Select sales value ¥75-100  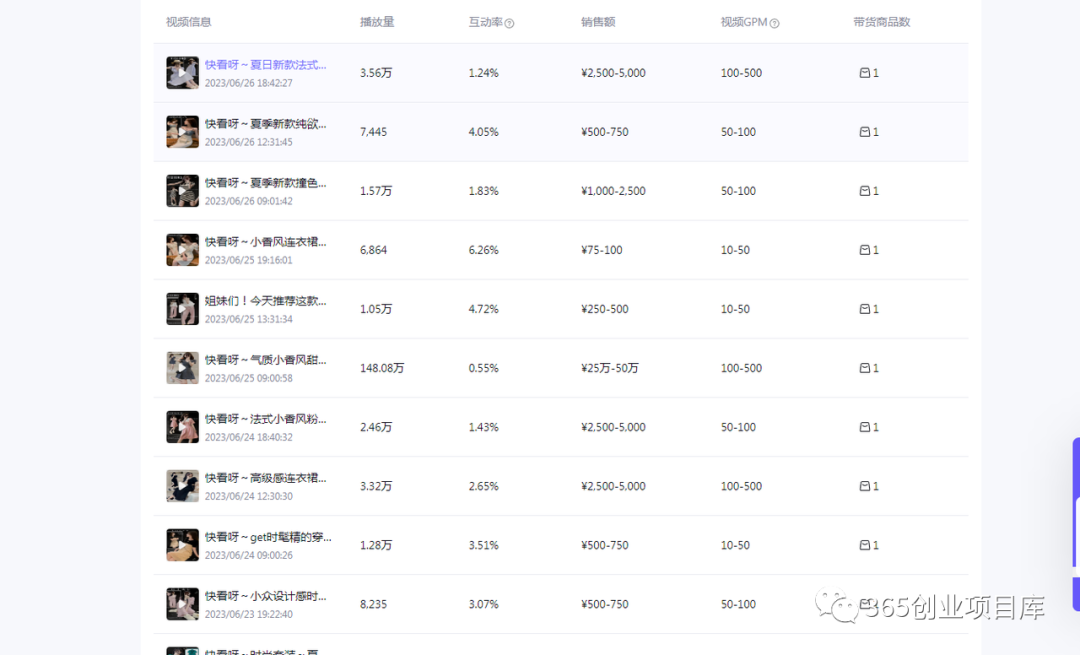(x=601, y=250)
